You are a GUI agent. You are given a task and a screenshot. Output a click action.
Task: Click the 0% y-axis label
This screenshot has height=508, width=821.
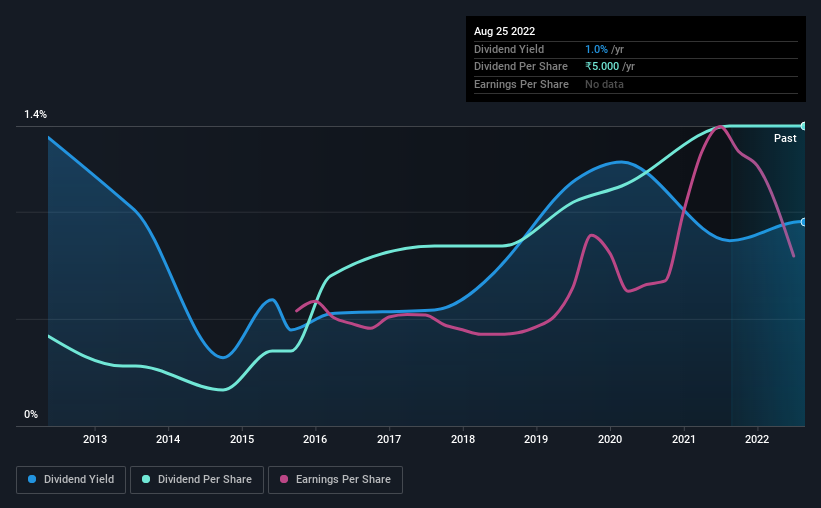[x=31, y=414]
